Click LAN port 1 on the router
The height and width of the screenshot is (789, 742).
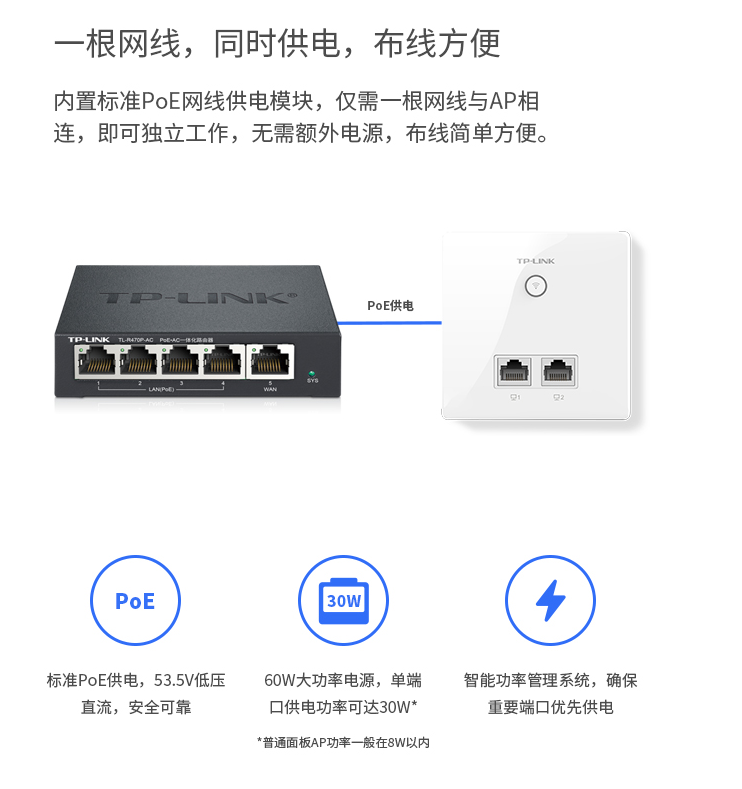97,361
